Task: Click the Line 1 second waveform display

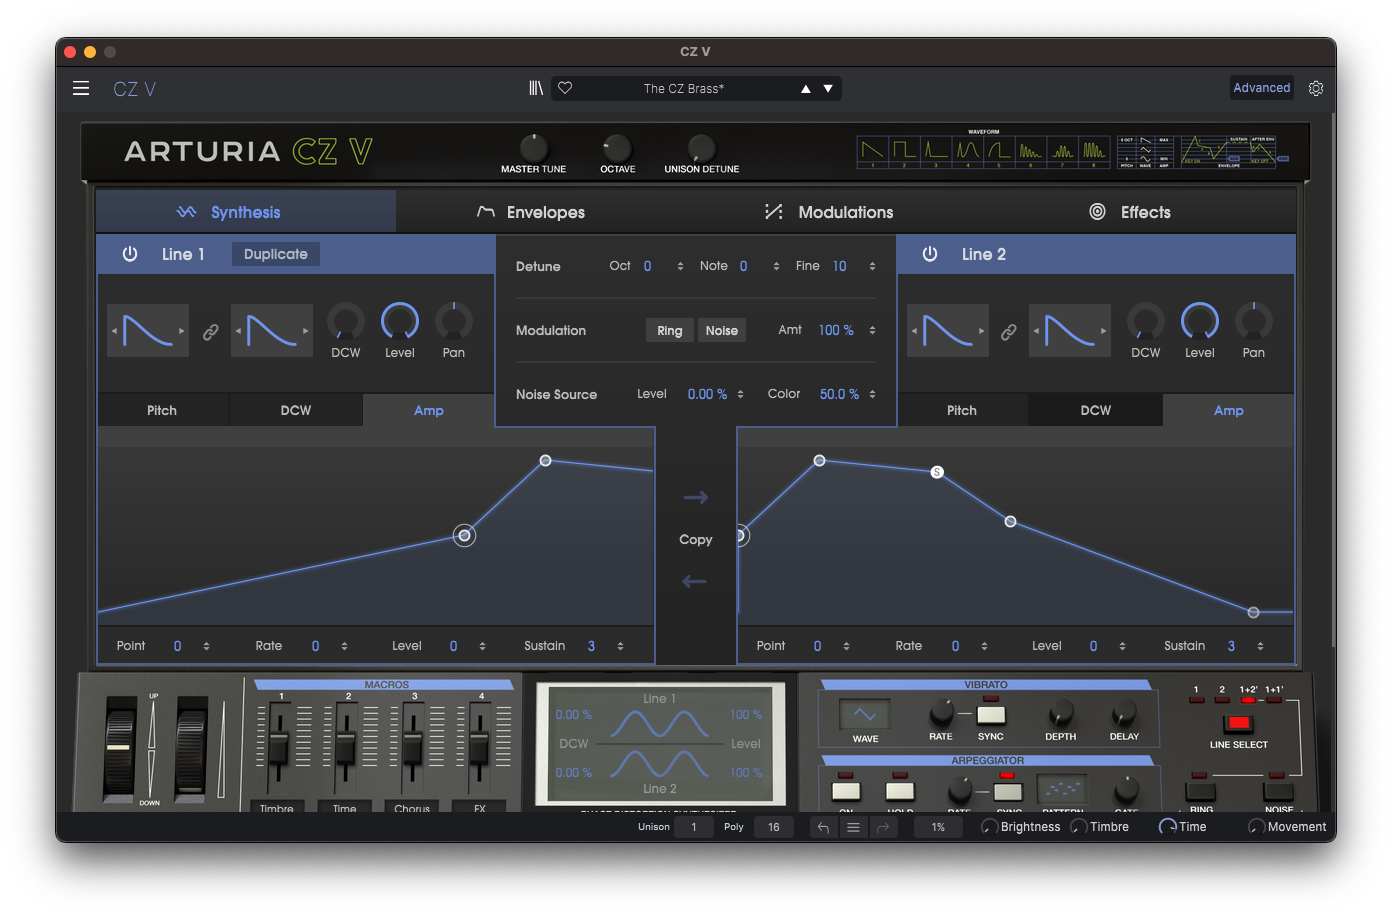Action: [272, 330]
